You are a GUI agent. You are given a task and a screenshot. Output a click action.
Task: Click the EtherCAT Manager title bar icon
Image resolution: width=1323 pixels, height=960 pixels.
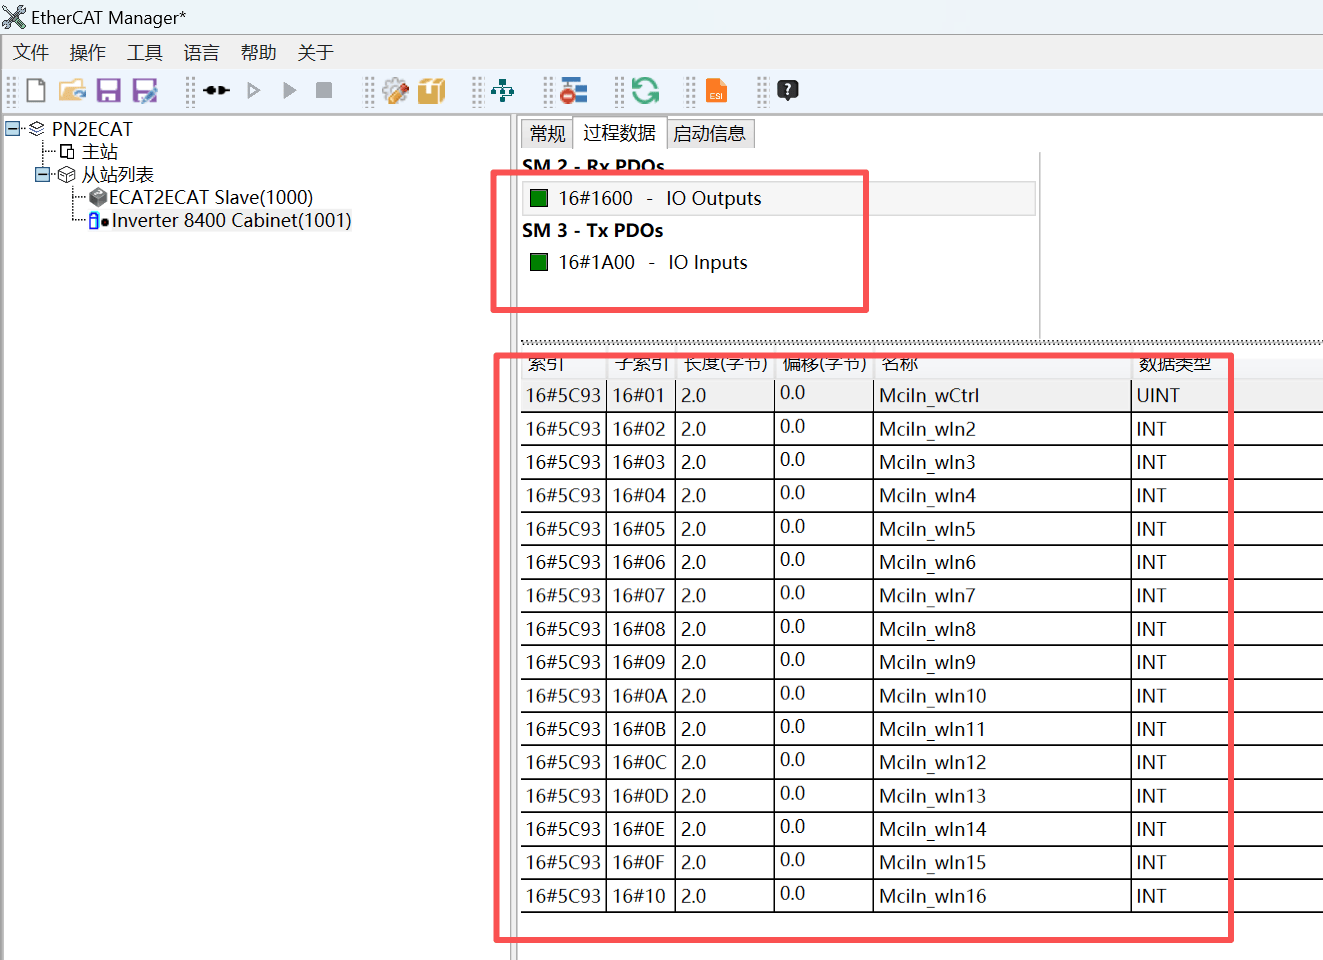point(14,17)
